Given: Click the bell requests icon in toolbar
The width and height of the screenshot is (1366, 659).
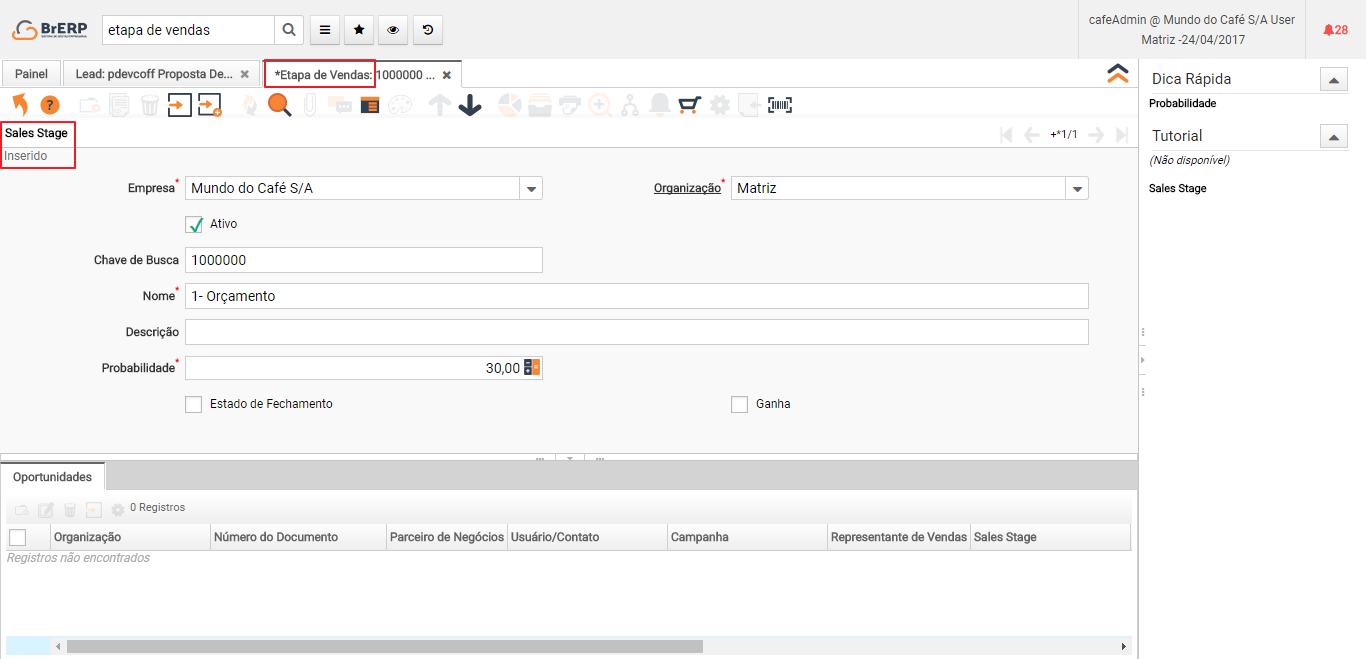Looking at the screenshot, I should (x=660, y=105).
